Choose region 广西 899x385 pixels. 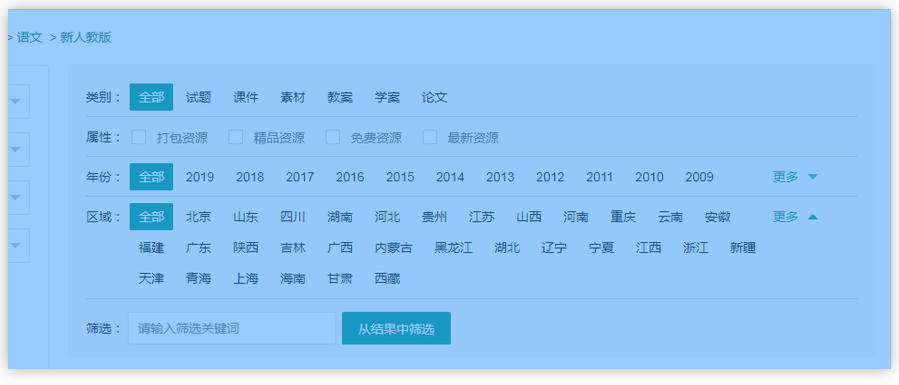tap(340, 248)
